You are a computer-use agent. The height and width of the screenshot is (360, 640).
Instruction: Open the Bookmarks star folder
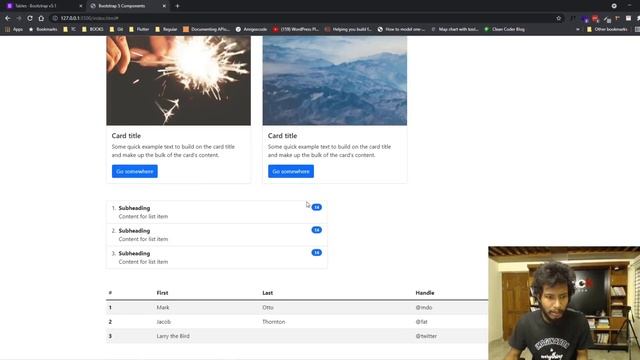pyautogui.click(x=43, y=29)
